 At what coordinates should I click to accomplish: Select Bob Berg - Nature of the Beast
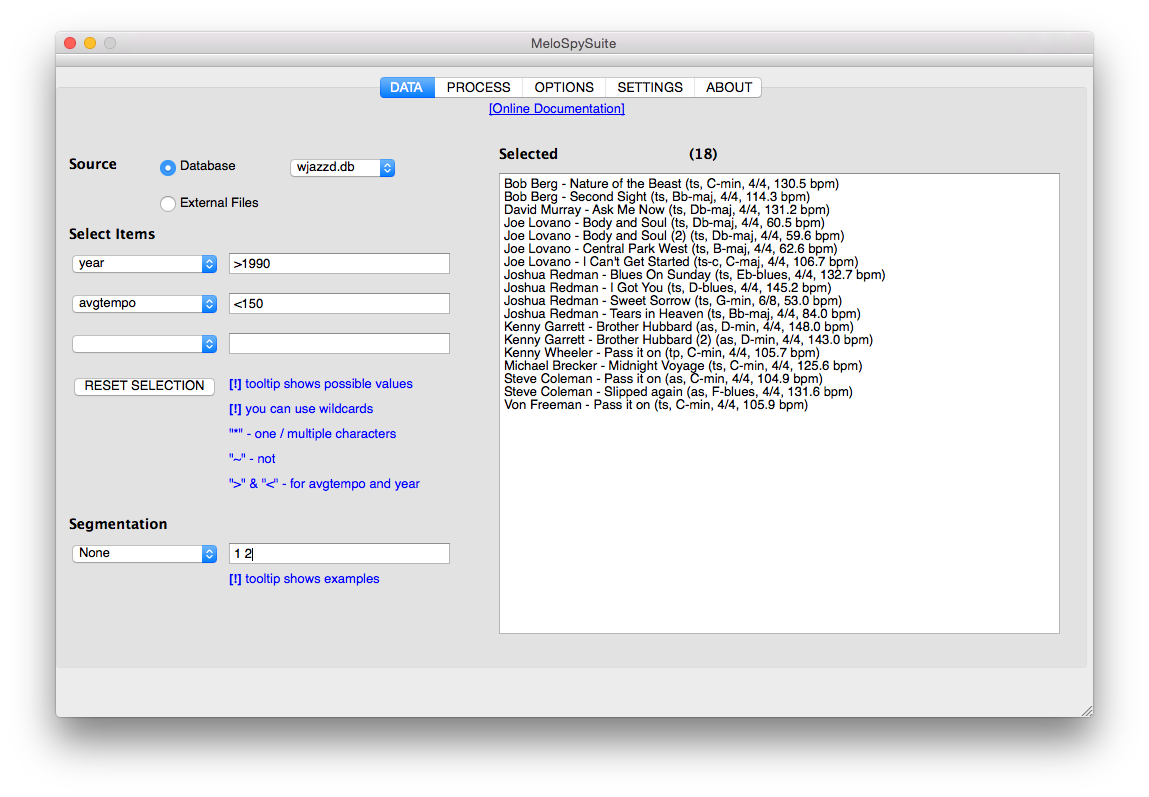671,184
